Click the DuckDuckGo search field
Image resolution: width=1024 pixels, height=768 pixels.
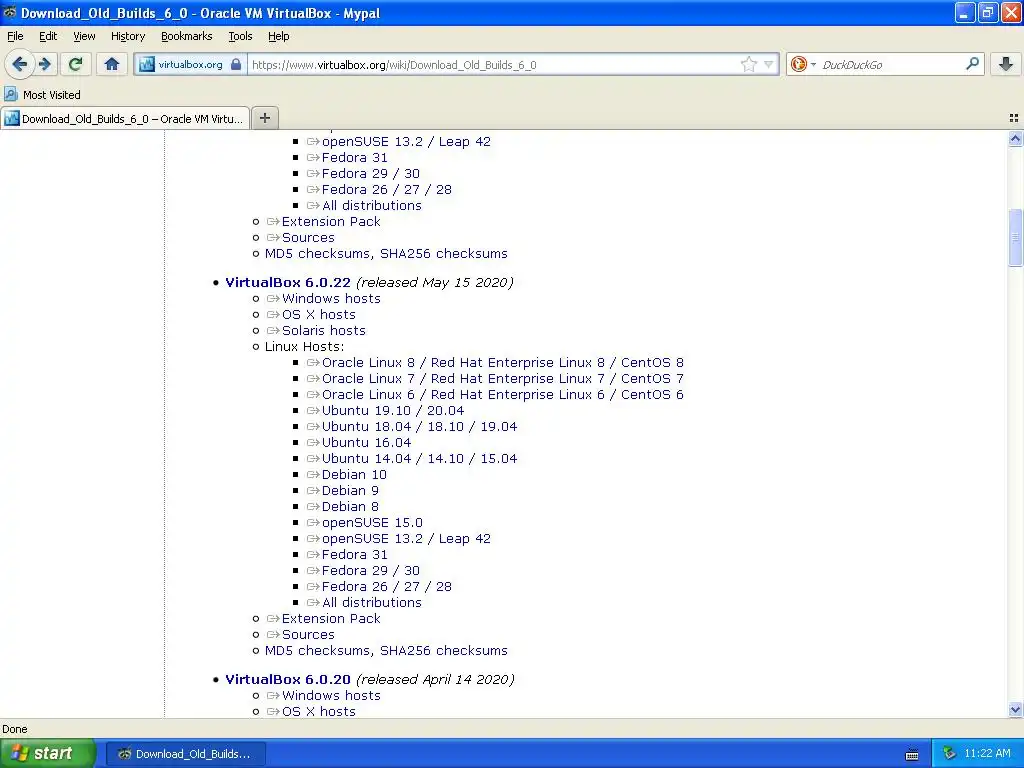click(x=890, y=65)
